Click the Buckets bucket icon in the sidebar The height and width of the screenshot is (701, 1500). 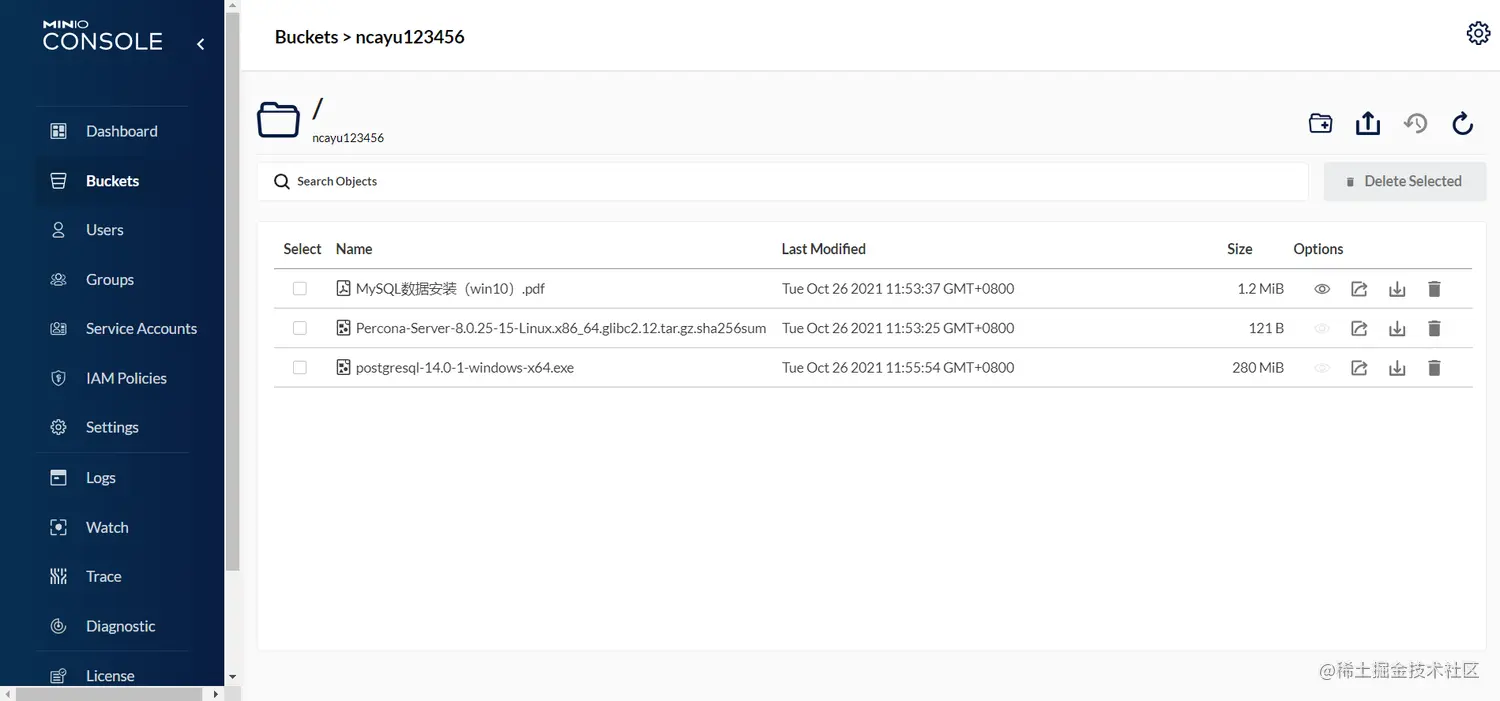[58, 181]
